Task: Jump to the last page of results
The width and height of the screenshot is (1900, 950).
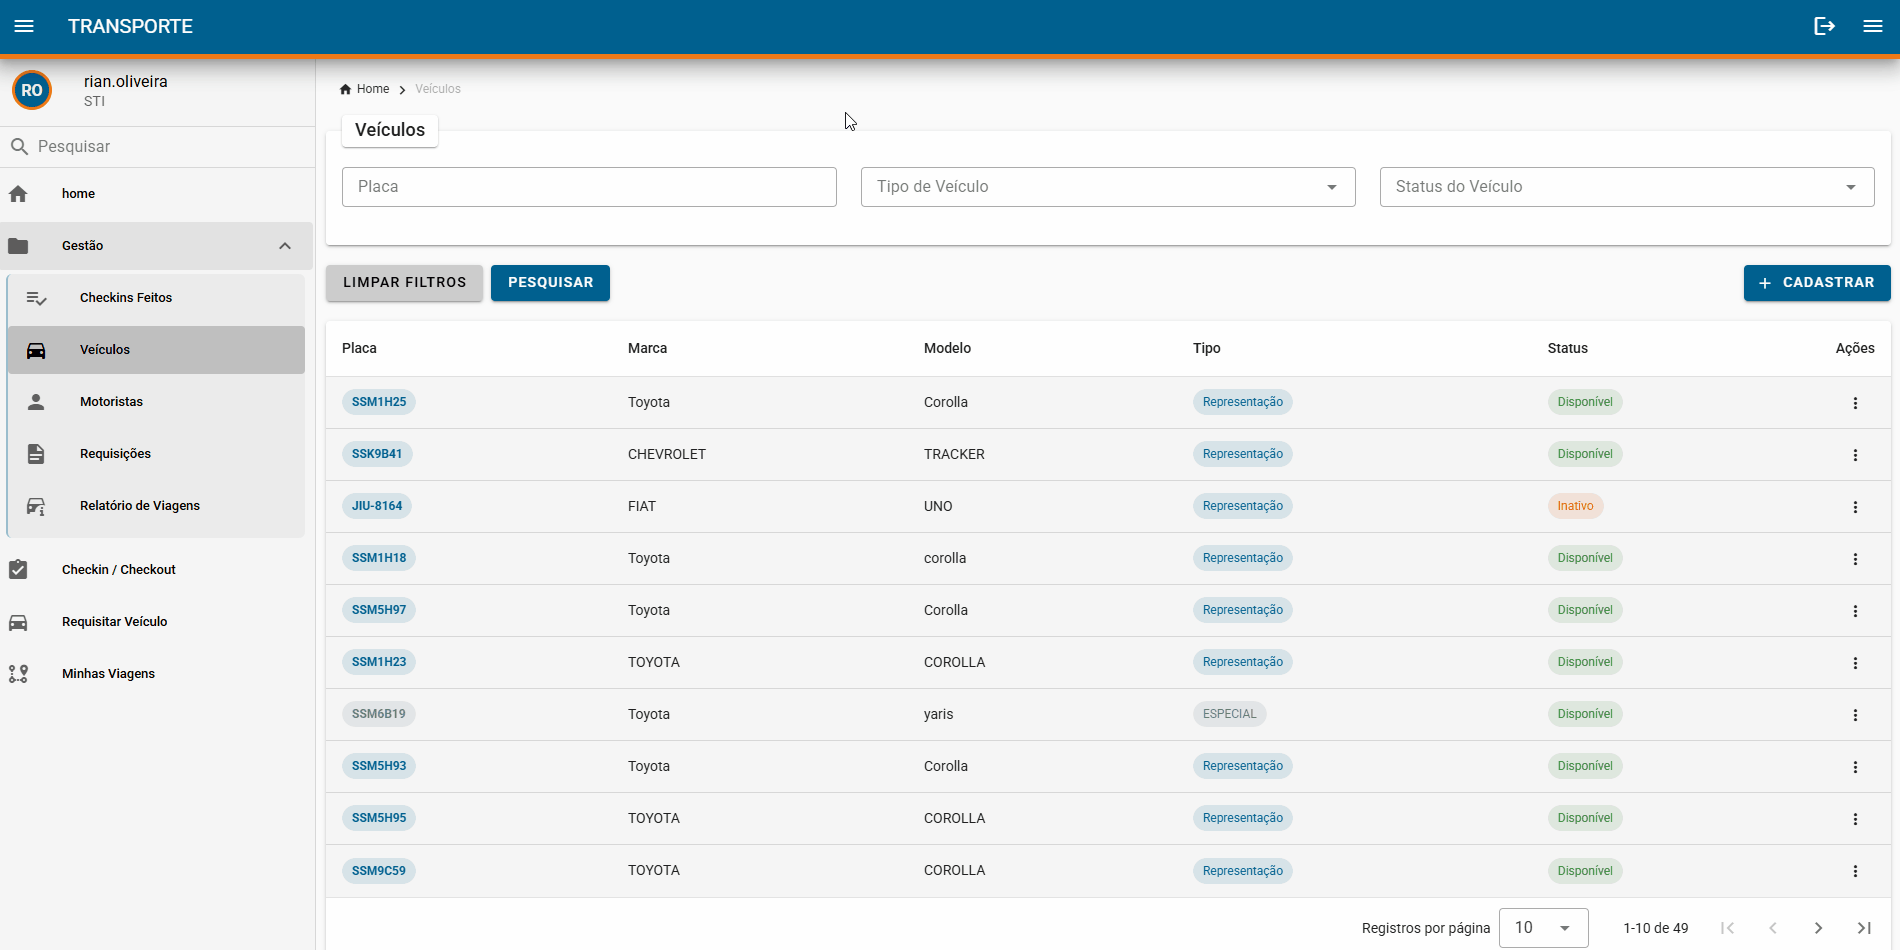Action: [x=1864, y=928]
